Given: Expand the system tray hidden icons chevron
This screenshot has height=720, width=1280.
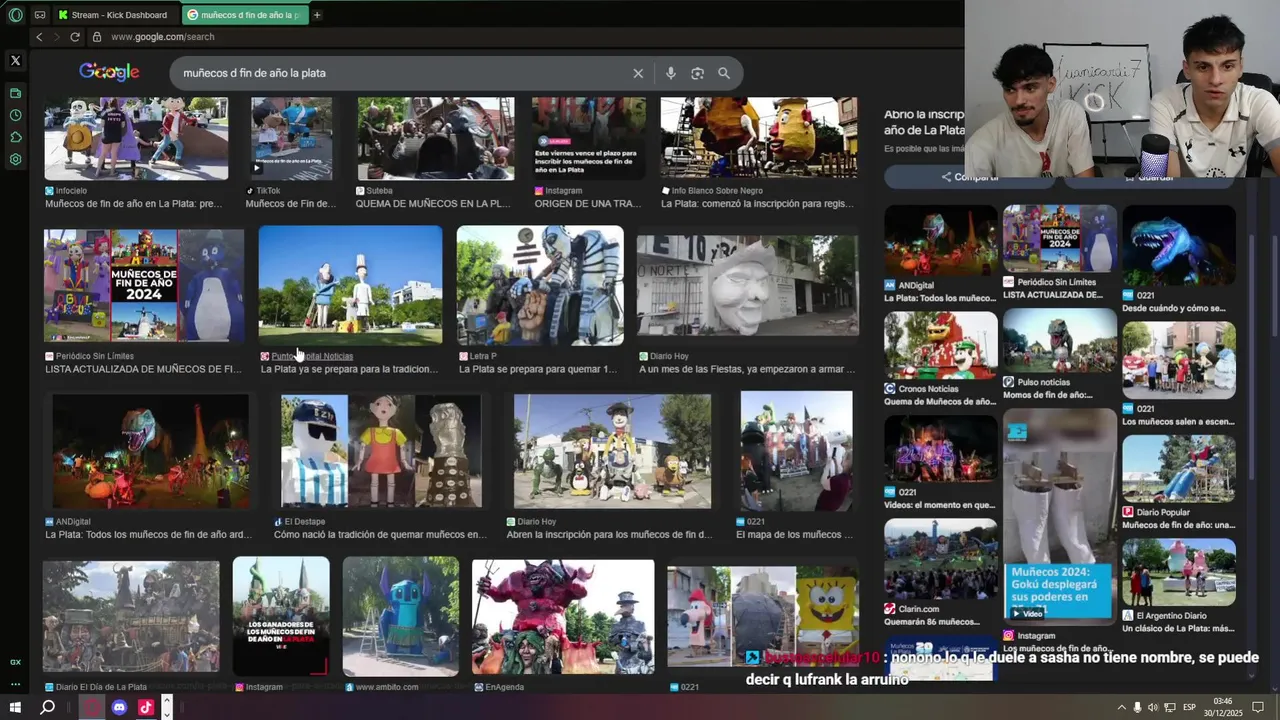Looking at the screenshot, I should pos(1121,708).
